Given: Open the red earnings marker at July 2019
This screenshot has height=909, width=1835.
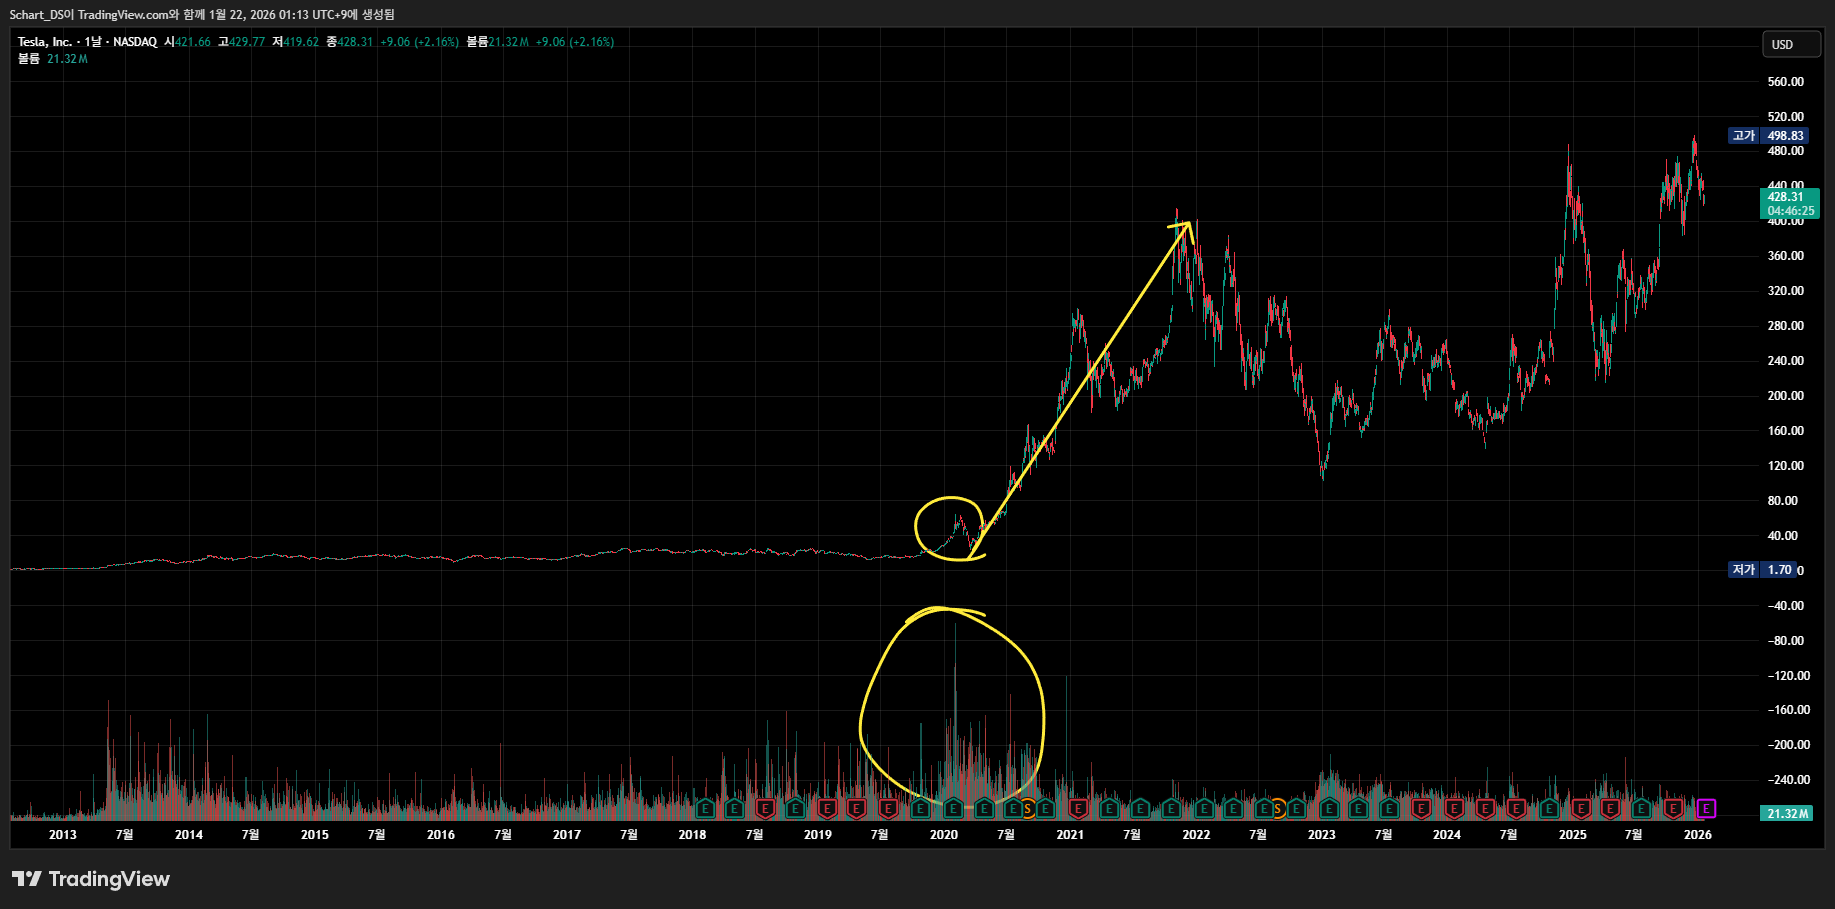Looking at the screenshot, I should click(x=888, y=809).
